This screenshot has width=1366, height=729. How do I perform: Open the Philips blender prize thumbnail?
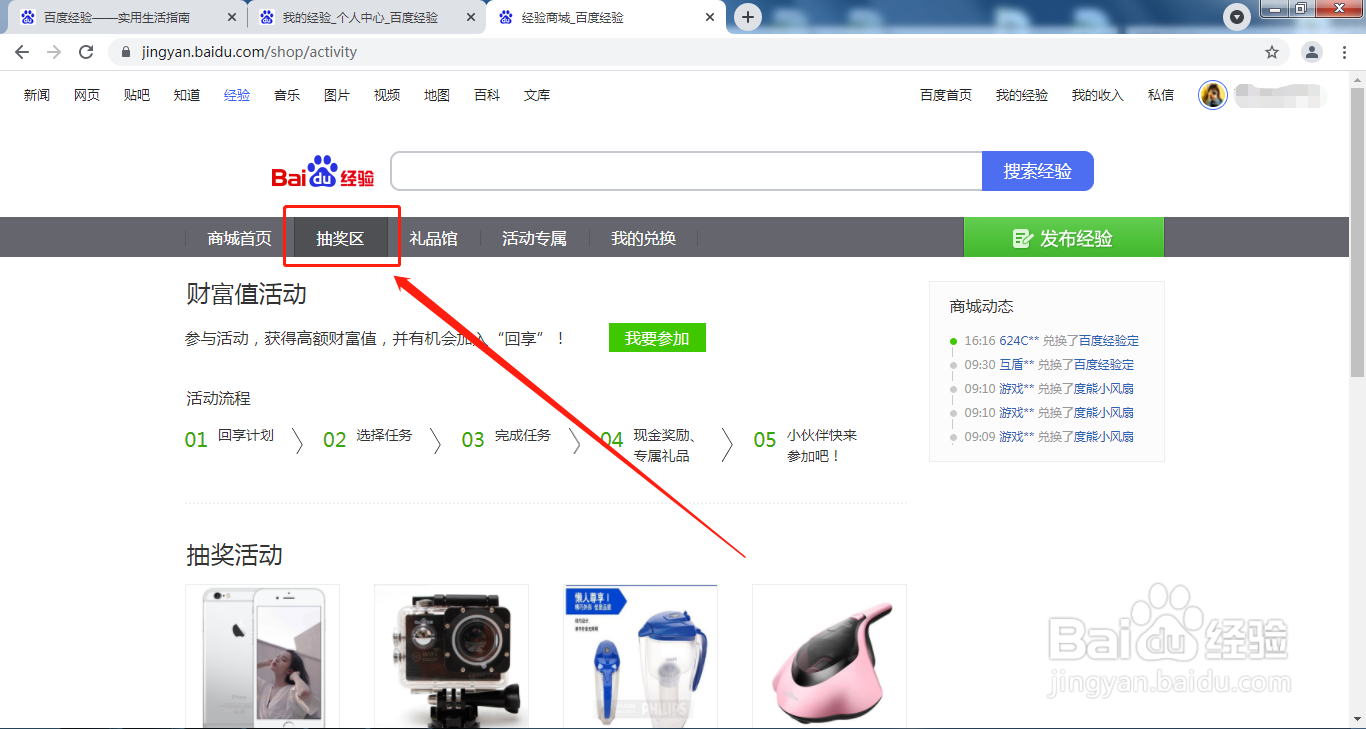(641, 656)
